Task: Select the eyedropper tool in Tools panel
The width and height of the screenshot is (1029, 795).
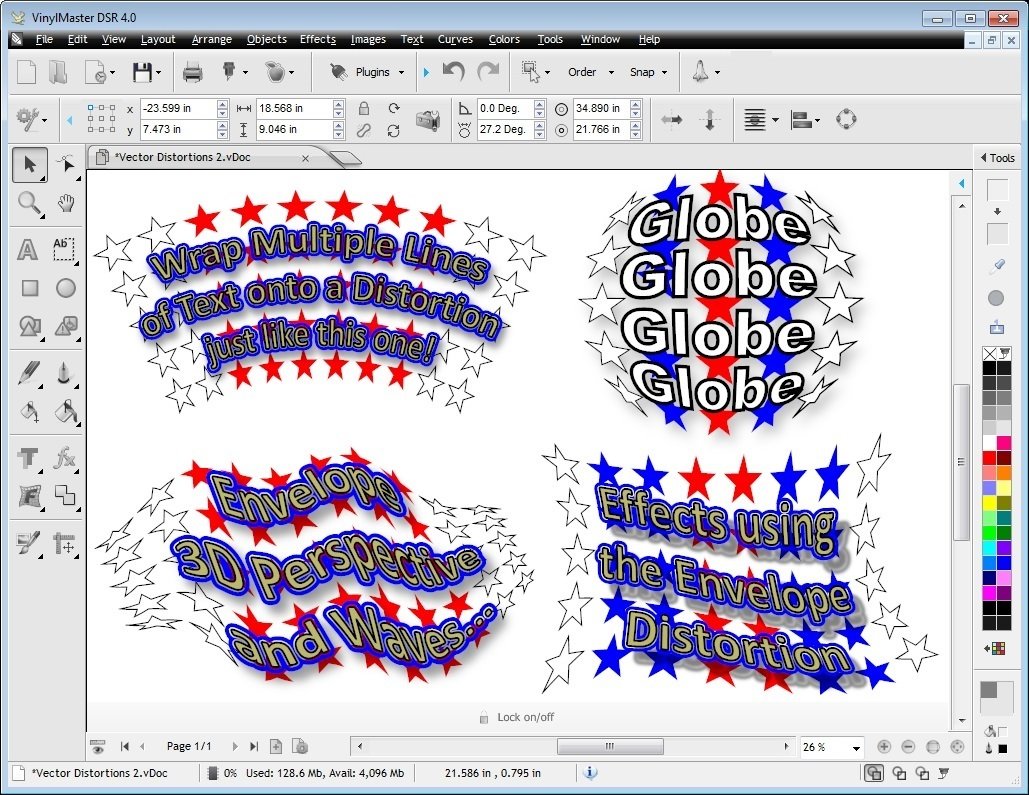Action: pos(996,266)
